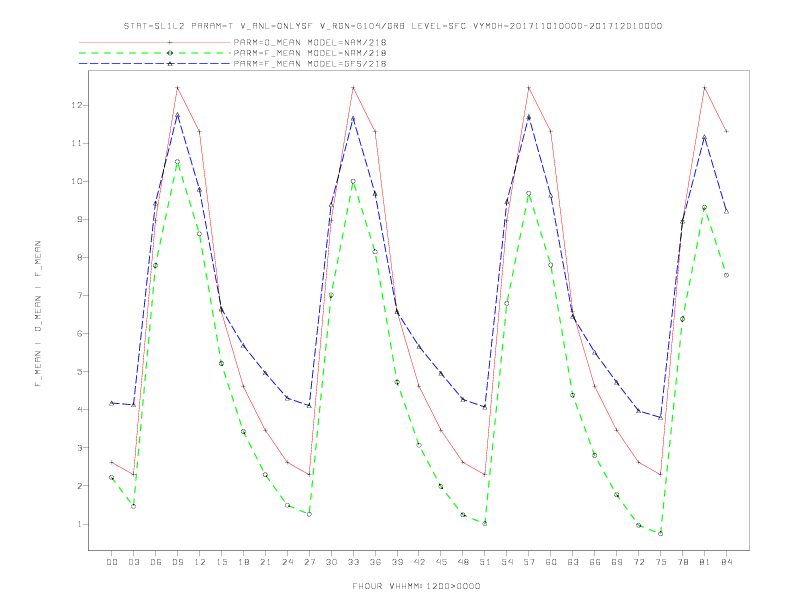The height and width of the screenshot is (612, 792).
Task: Click x-axis tick label 81
Action: pyautogui.click(x=705, y=562)
